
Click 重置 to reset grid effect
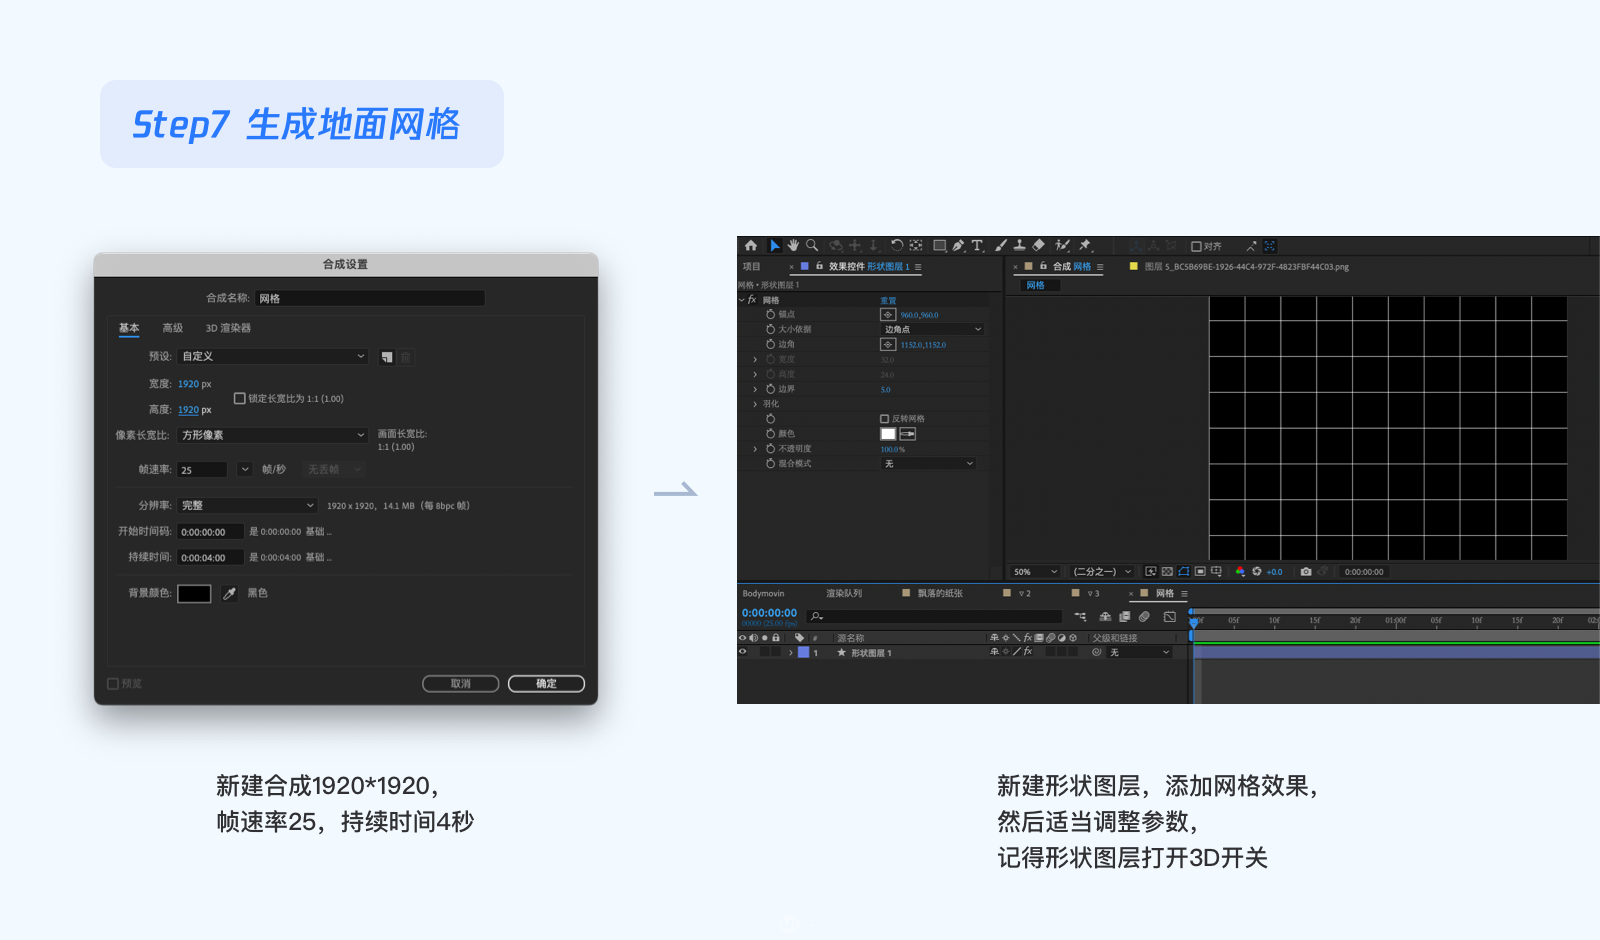[888, 301]
